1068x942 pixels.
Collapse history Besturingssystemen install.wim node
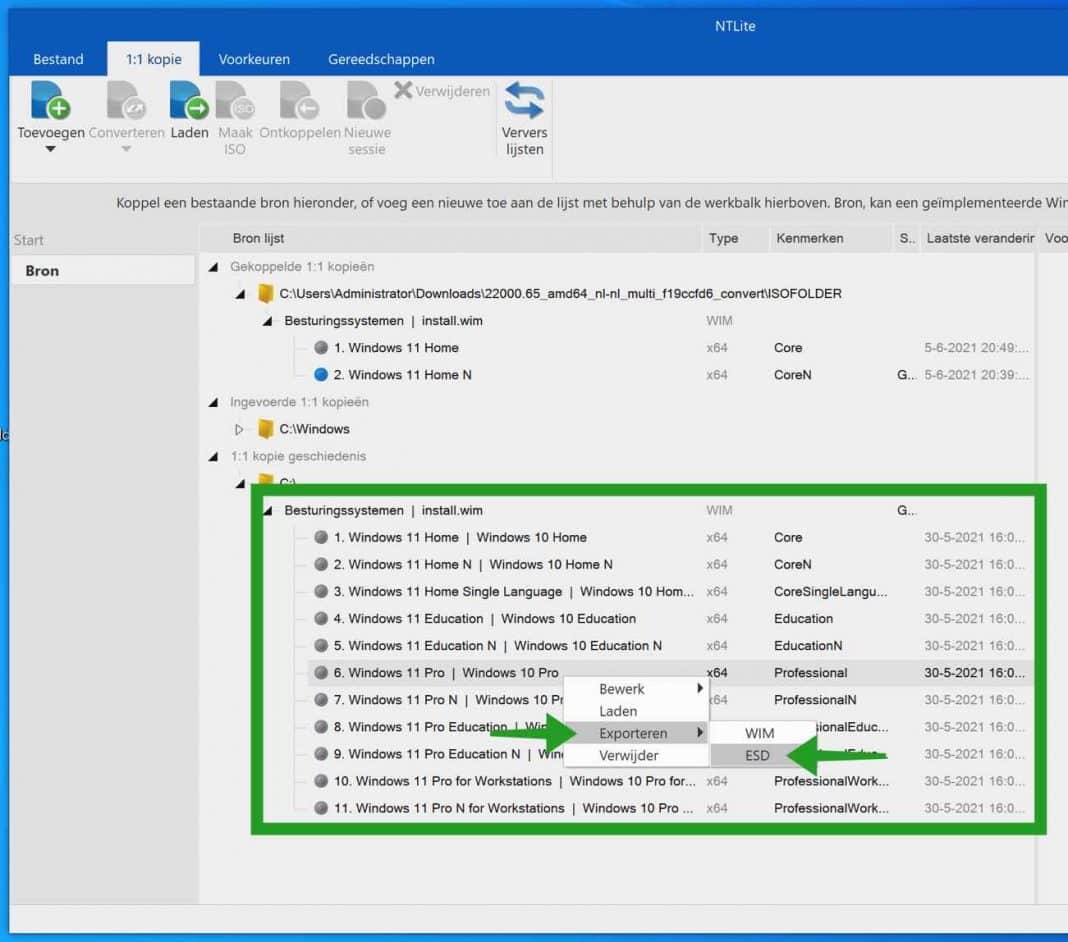(x=268, y=511)
